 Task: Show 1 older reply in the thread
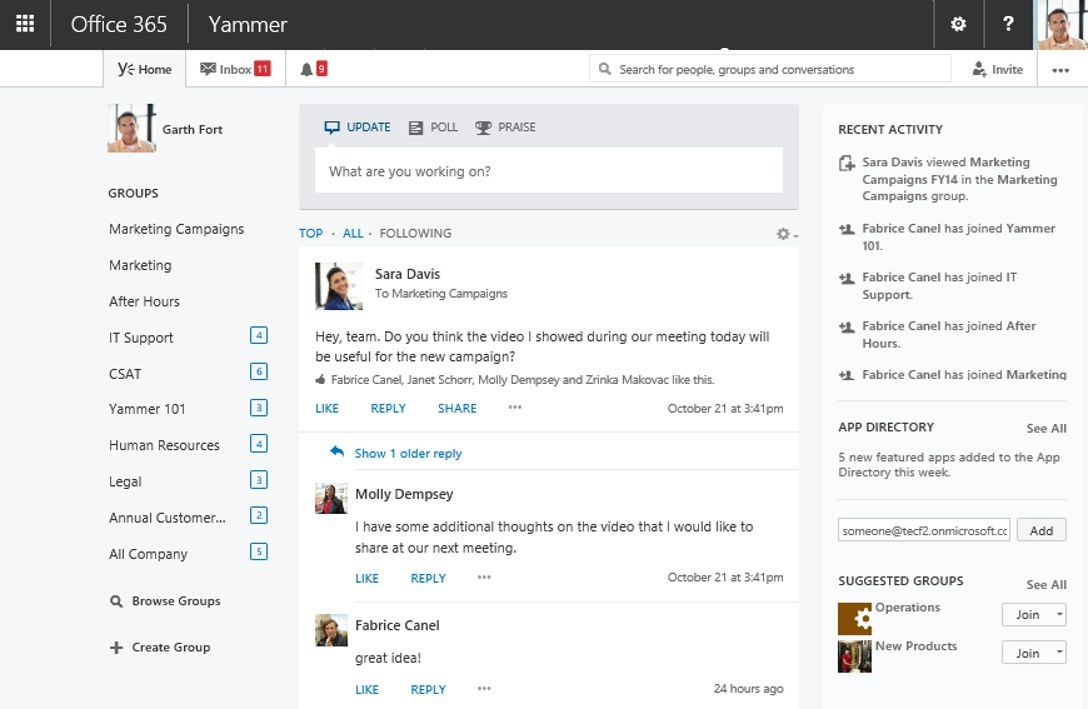pos(408,453)
